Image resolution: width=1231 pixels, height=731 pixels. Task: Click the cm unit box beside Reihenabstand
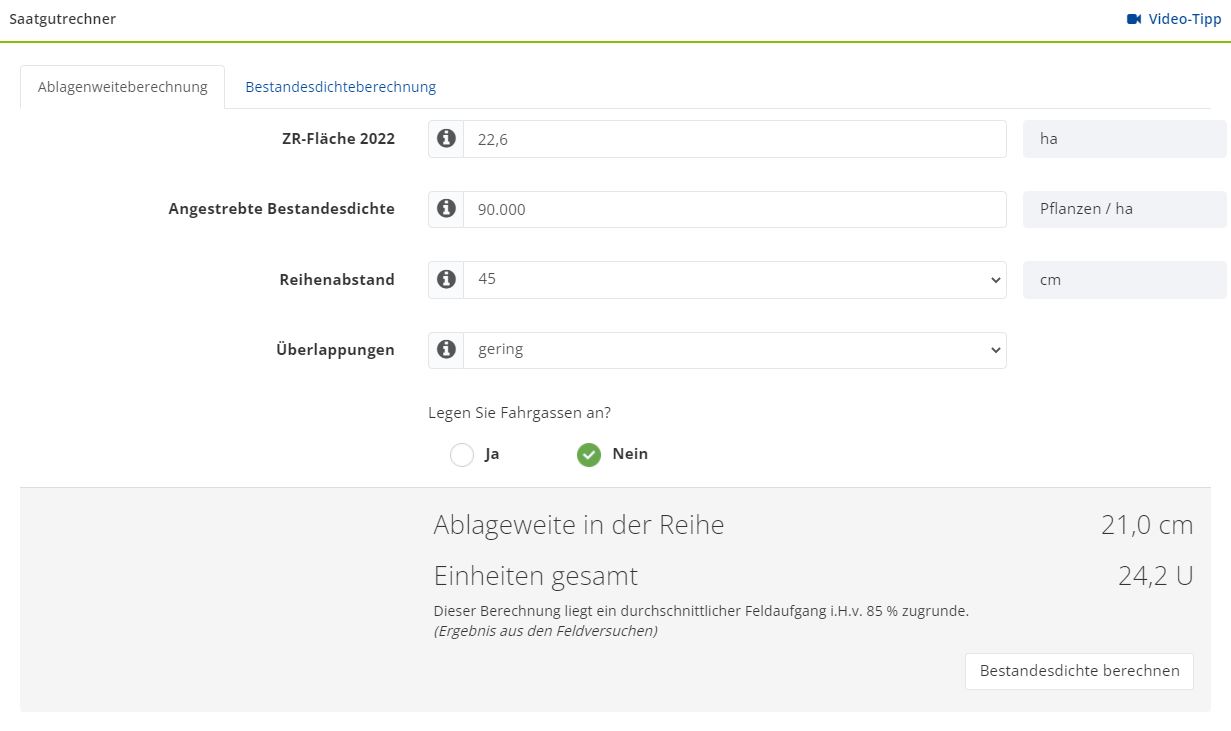pyautogui.click(x=1123, y=280)
